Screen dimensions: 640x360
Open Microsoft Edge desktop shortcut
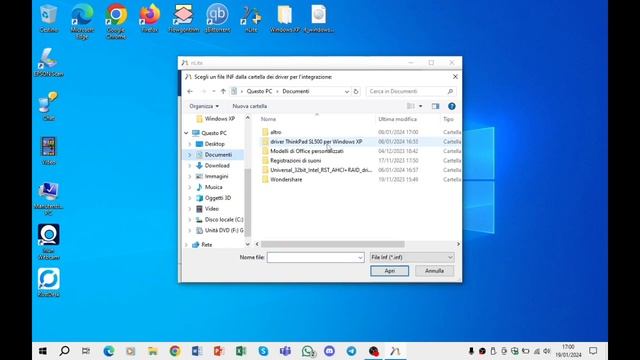coord(82,21)
